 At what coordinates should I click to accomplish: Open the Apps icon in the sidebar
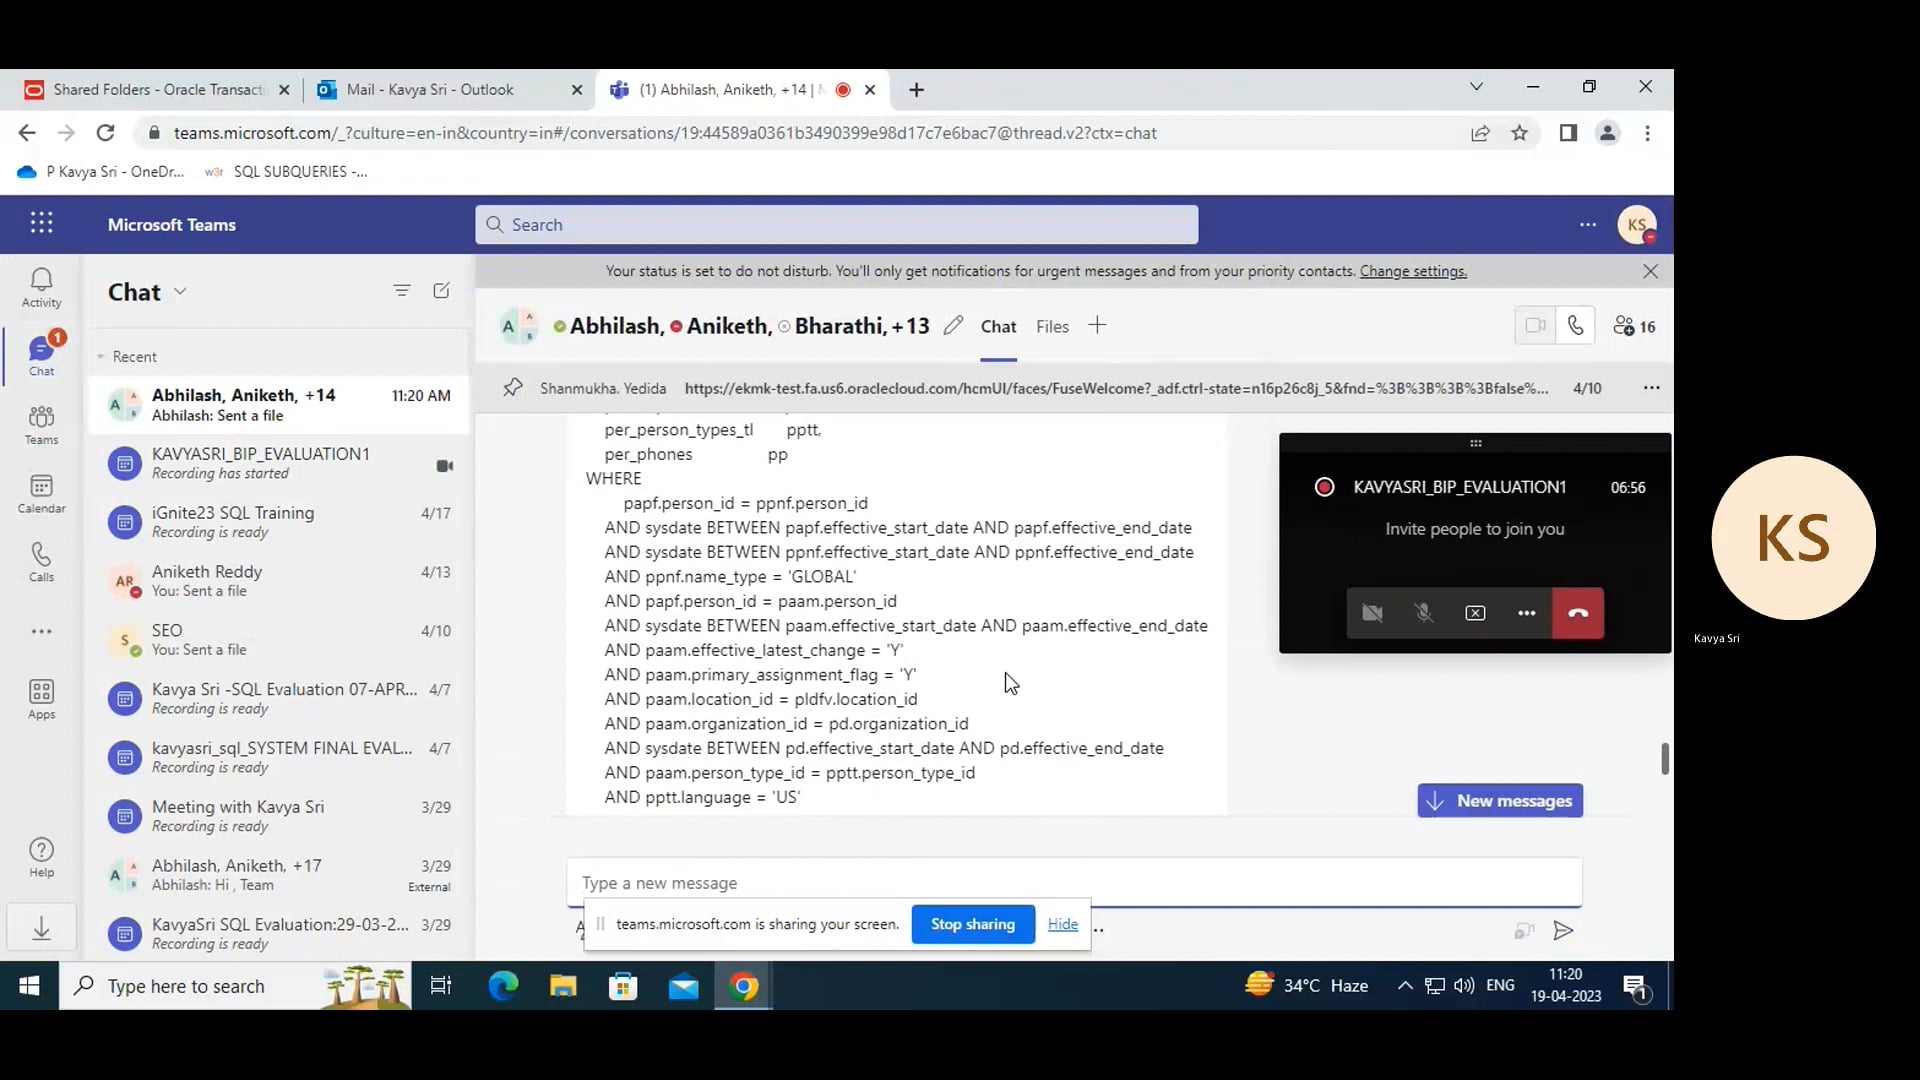point(41,699)
